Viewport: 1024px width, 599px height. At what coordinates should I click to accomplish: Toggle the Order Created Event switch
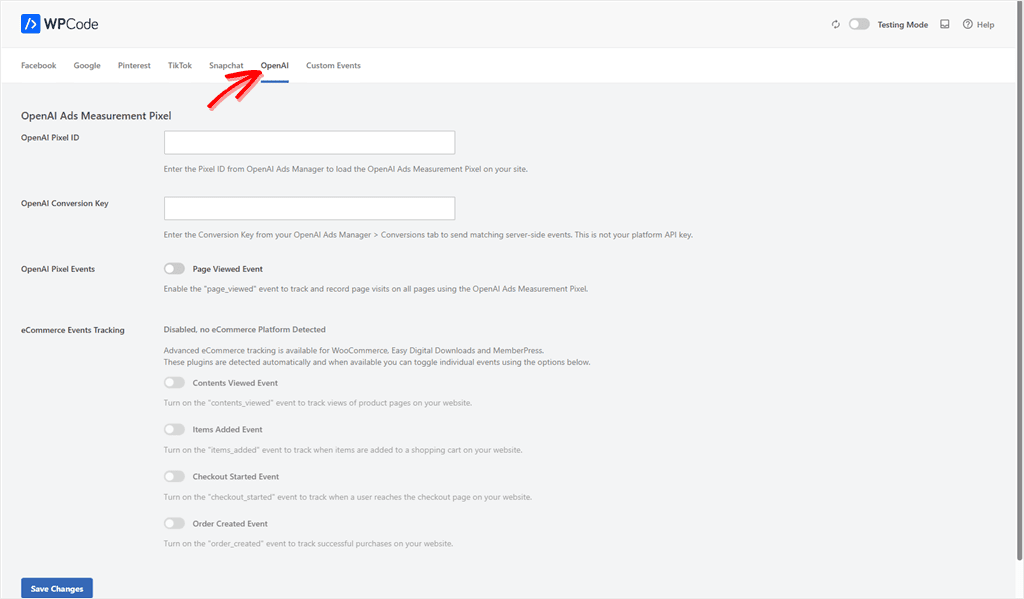coord(174,523)
